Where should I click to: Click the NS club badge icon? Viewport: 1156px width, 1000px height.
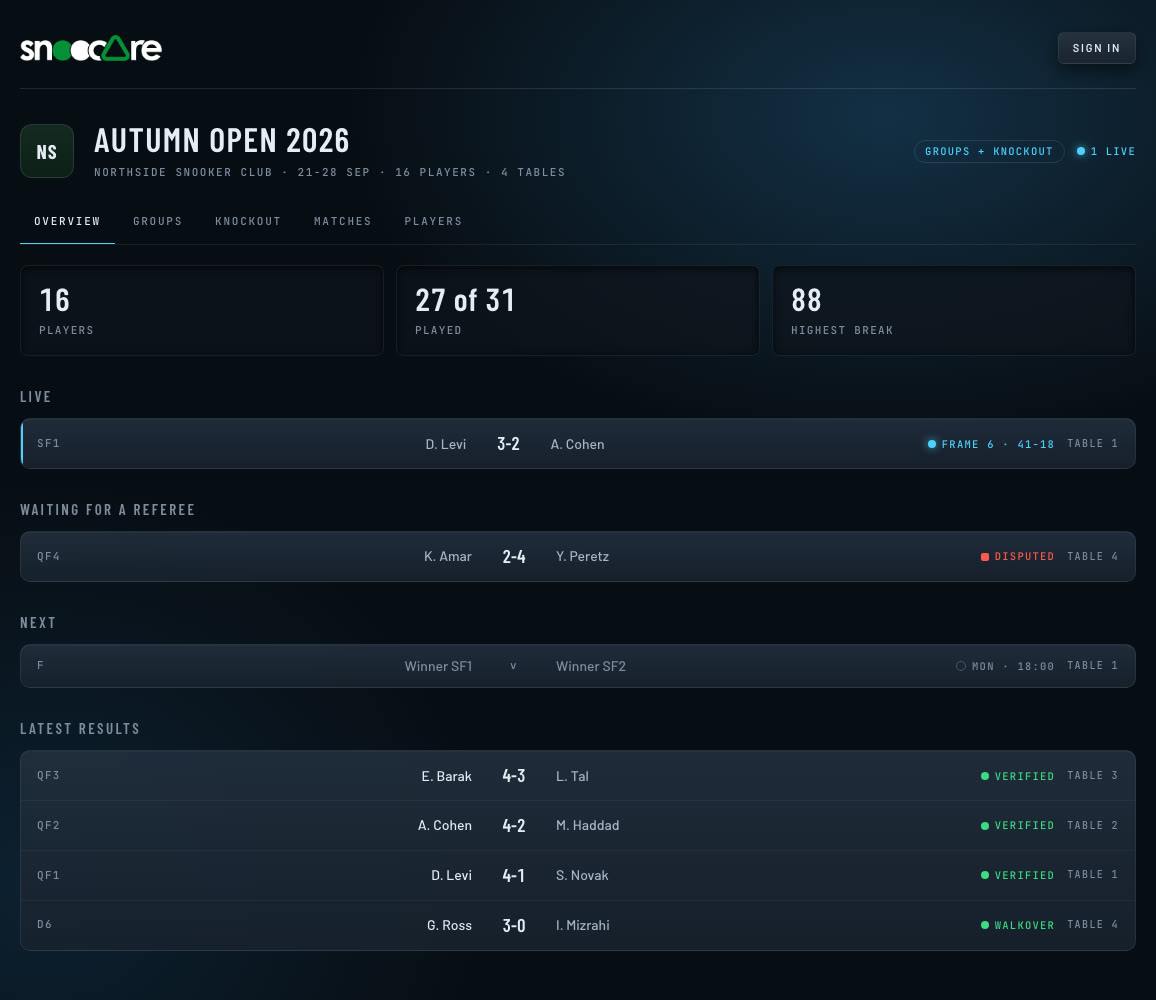[46, 151]
